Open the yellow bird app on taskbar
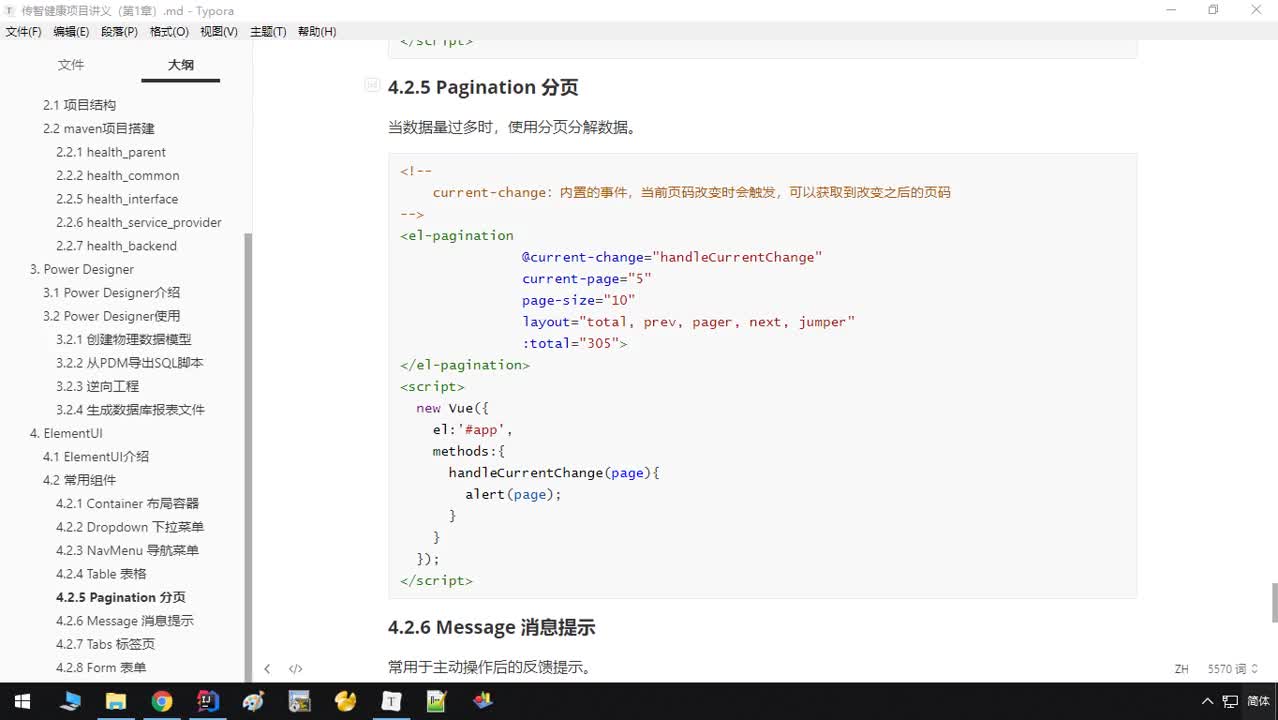 click(x=345, y=701)
